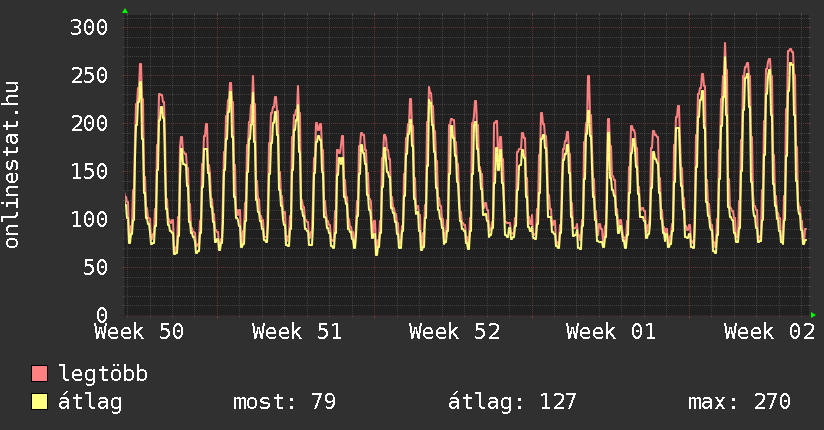Choose the Week 02 axis label
This screenshot has height=430, width=824.
[x=769, y=332]
